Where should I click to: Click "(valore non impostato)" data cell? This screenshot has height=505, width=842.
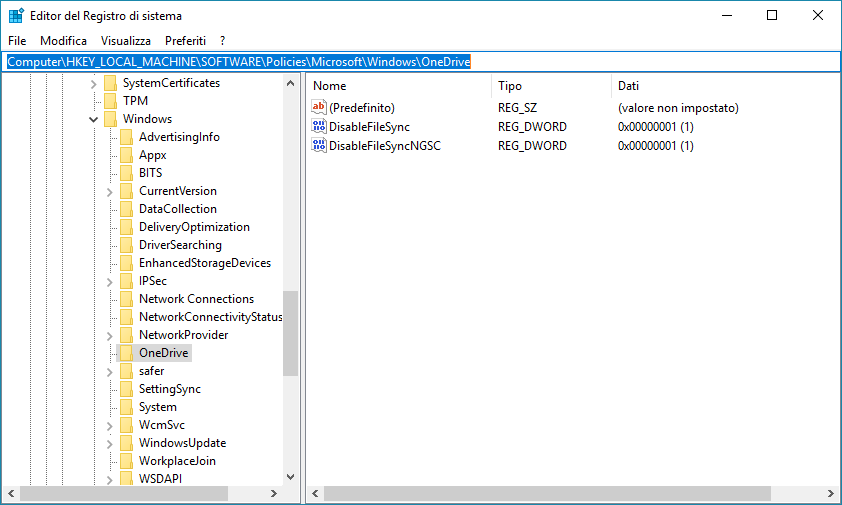tap(678, 107)
